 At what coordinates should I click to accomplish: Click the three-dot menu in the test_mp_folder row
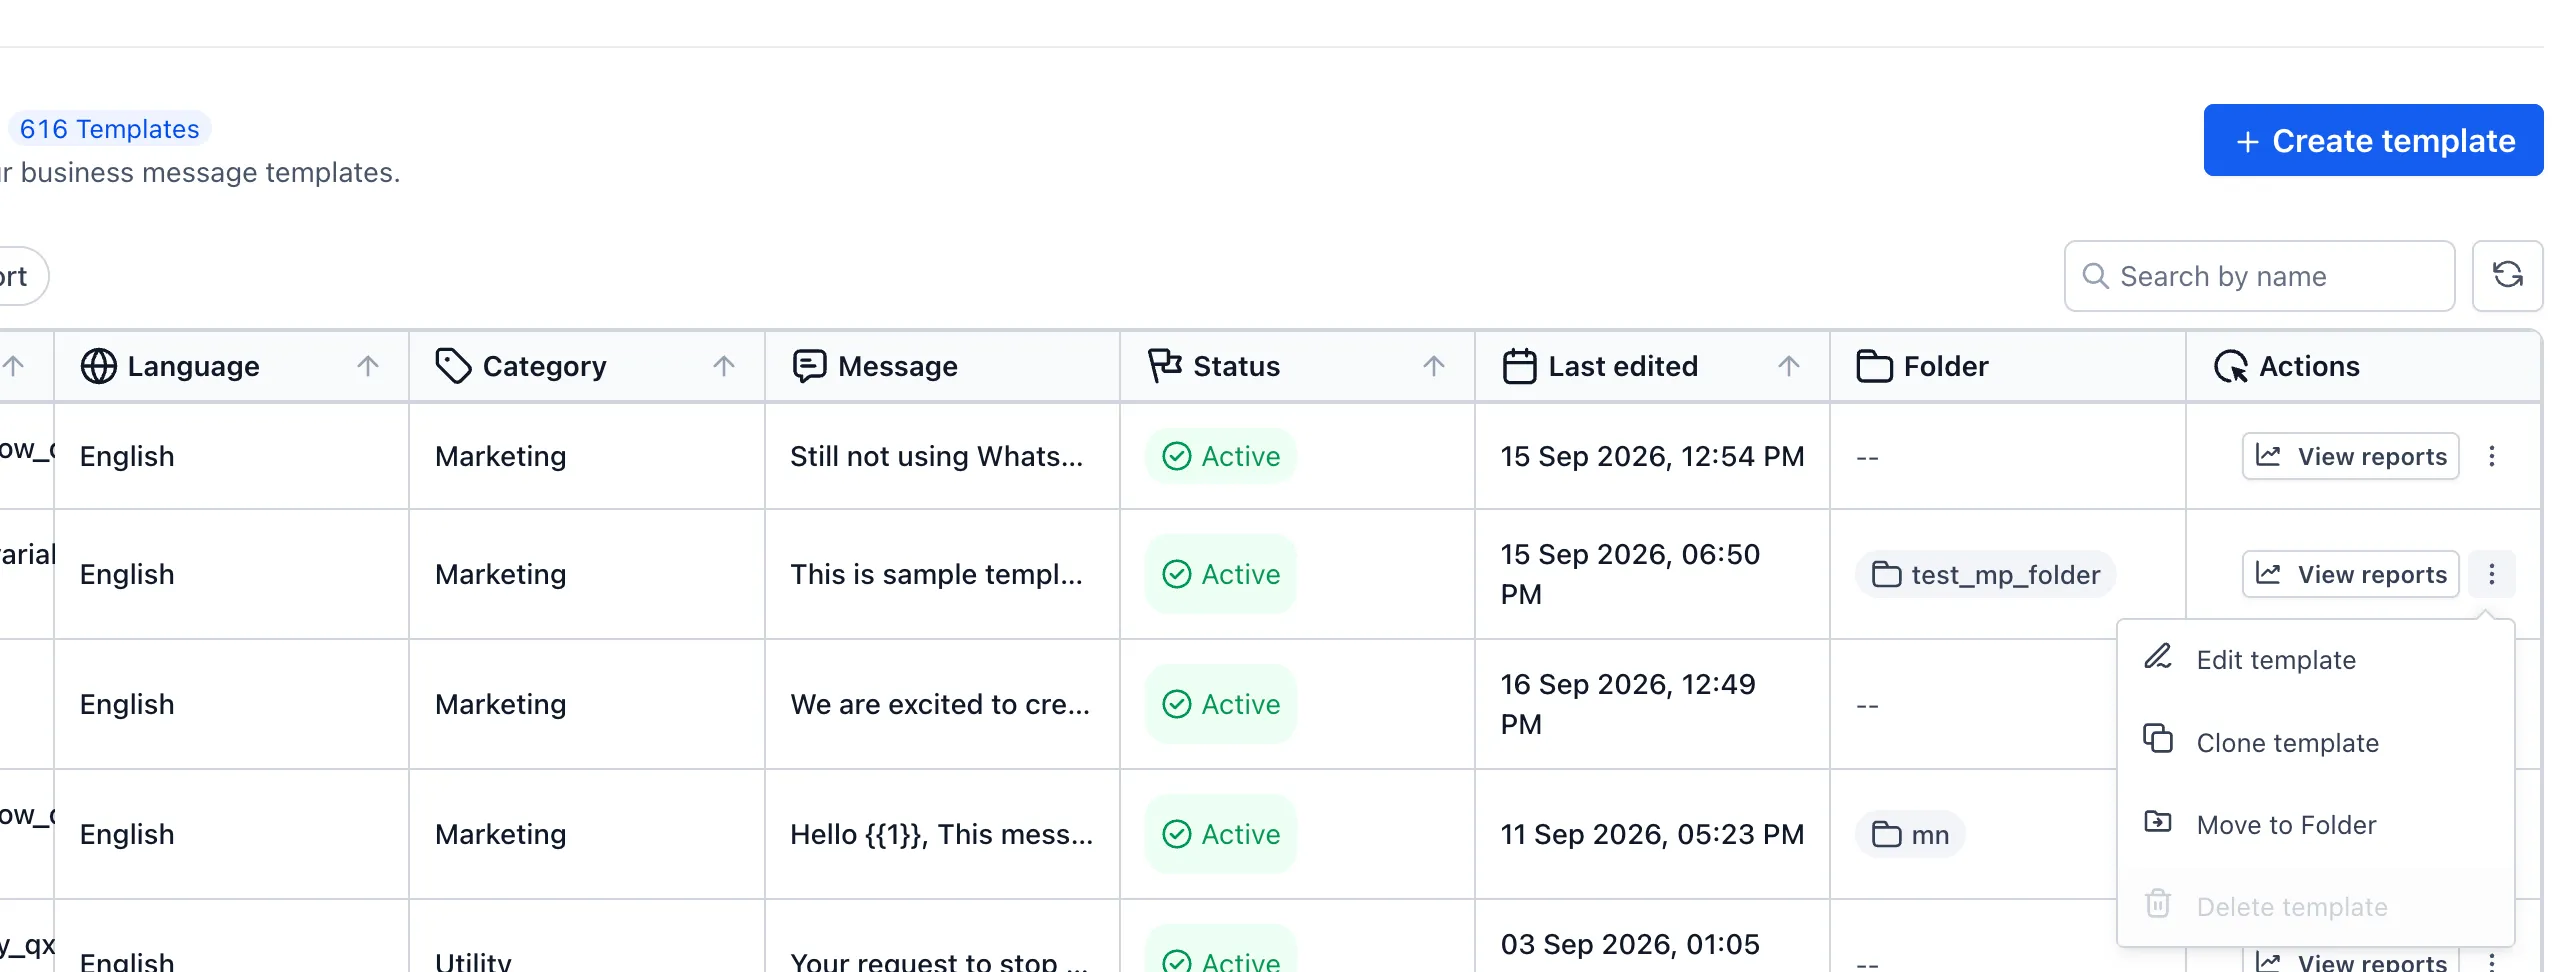pos(2491,574)
